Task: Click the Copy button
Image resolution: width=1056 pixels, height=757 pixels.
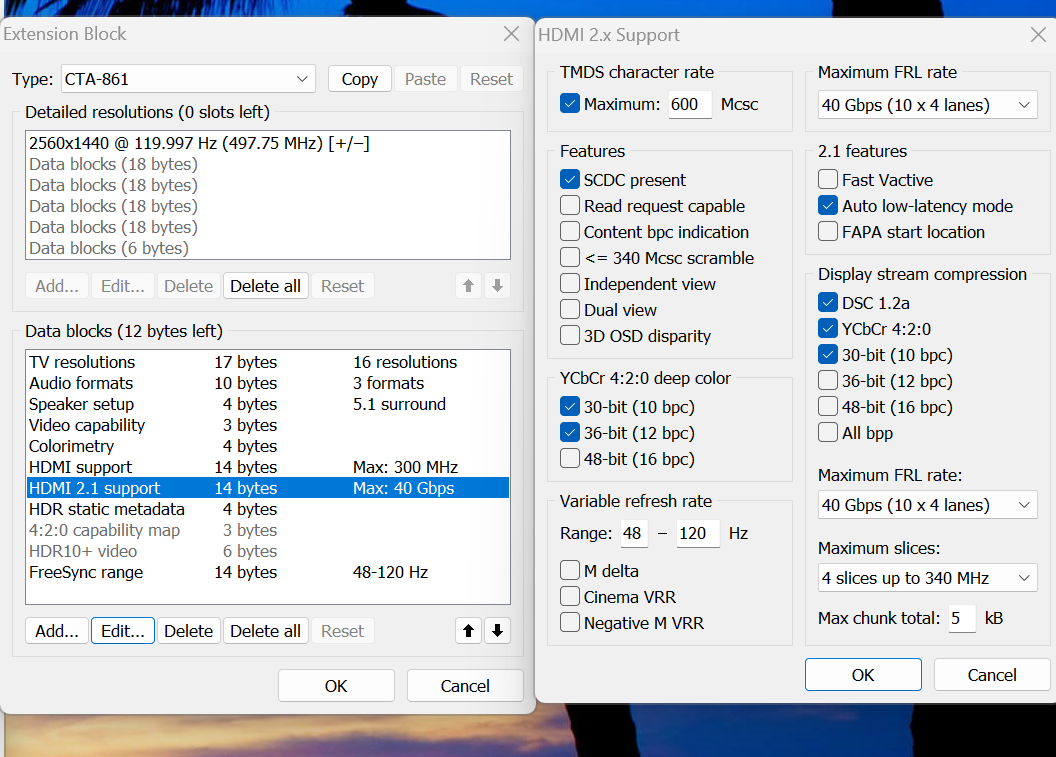Action: pyautogui.click(x=359, y=79)
